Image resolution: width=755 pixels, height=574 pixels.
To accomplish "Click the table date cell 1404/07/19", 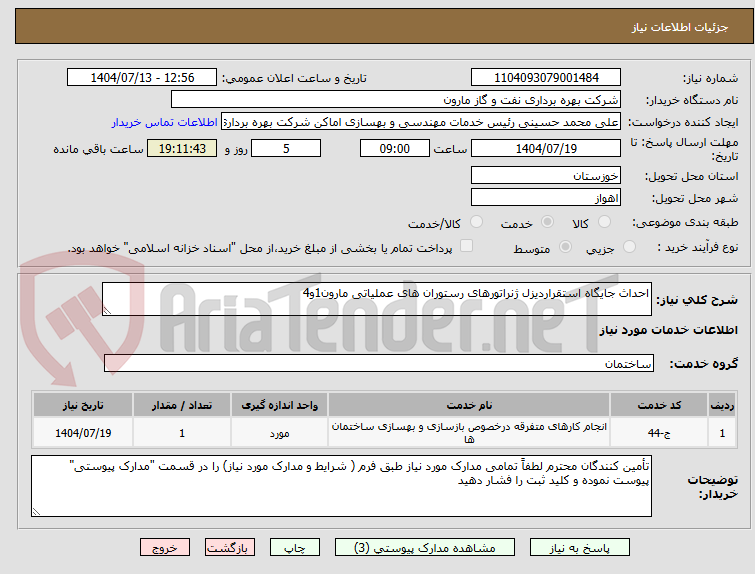I will pyautogui.click(x=83, y=433).
